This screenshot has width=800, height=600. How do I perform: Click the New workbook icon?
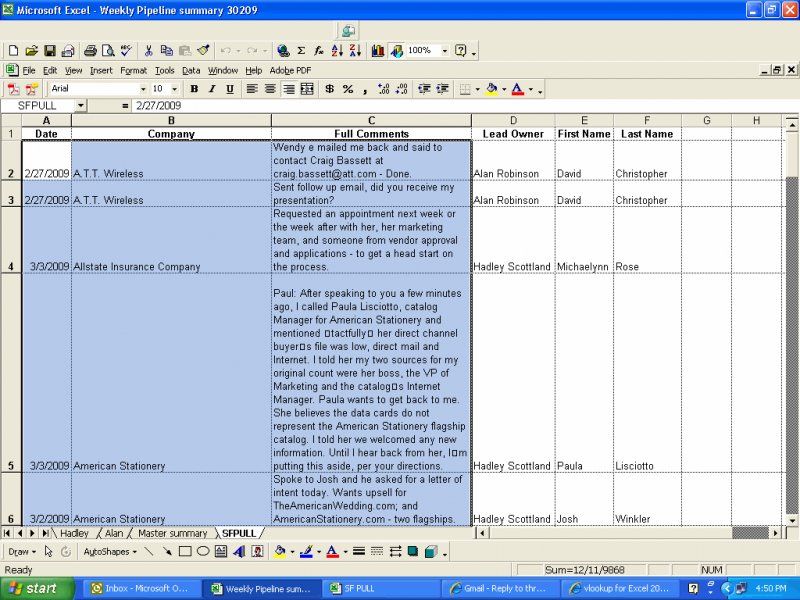(x=13, y=51)
